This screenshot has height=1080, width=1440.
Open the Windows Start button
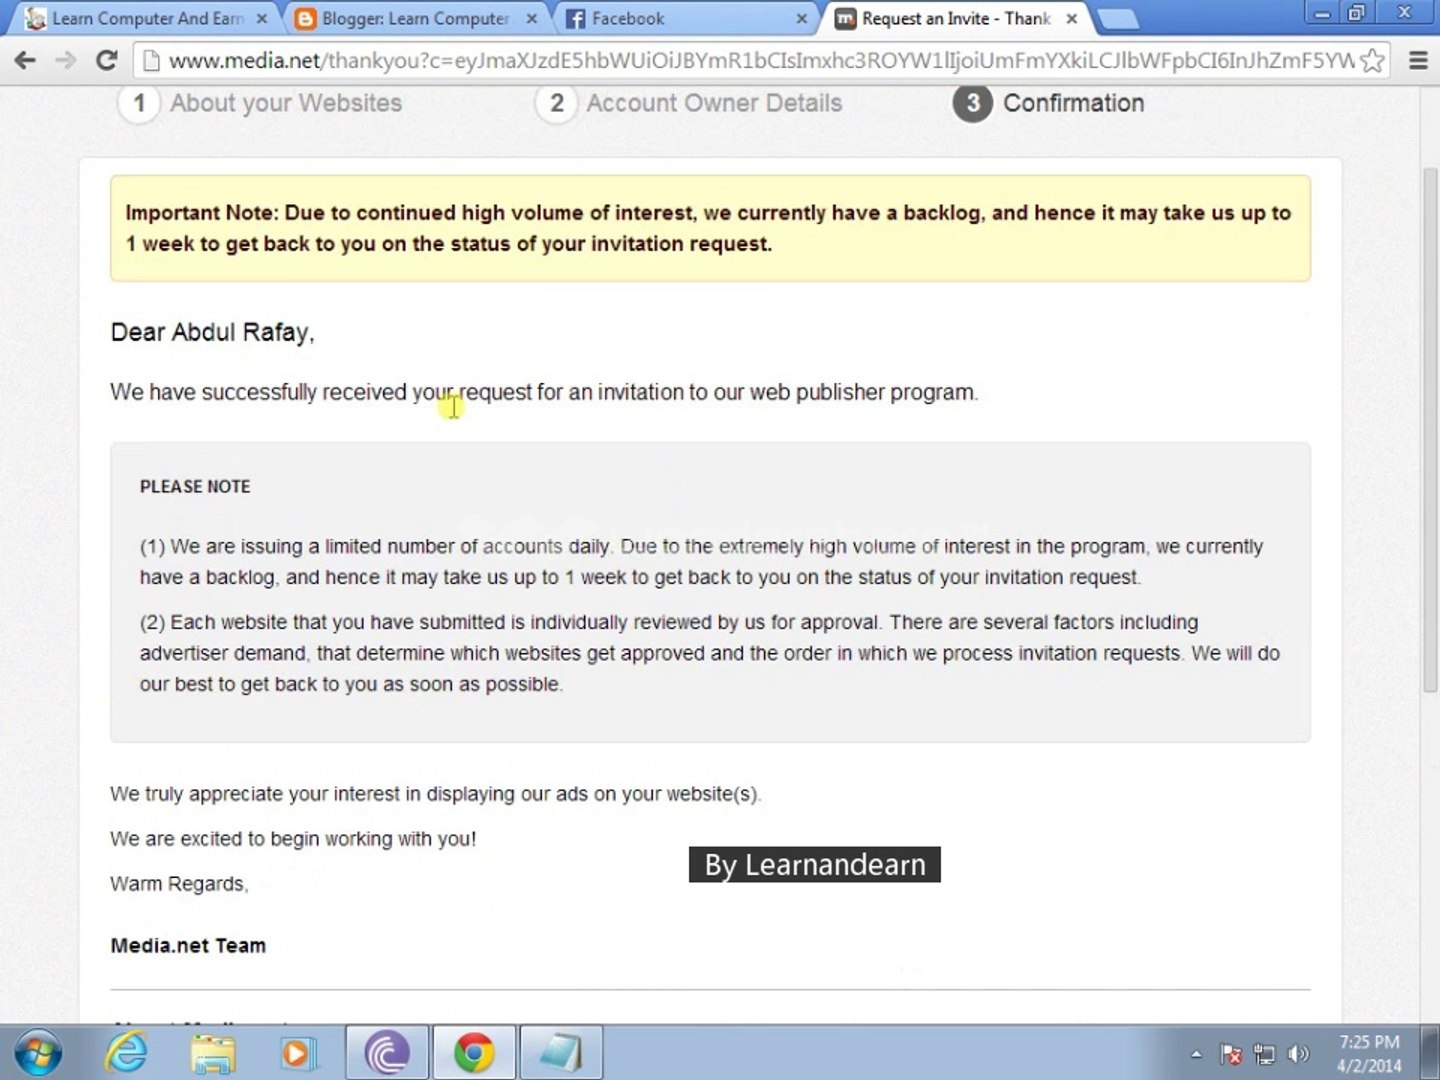tap(38, 1053)
